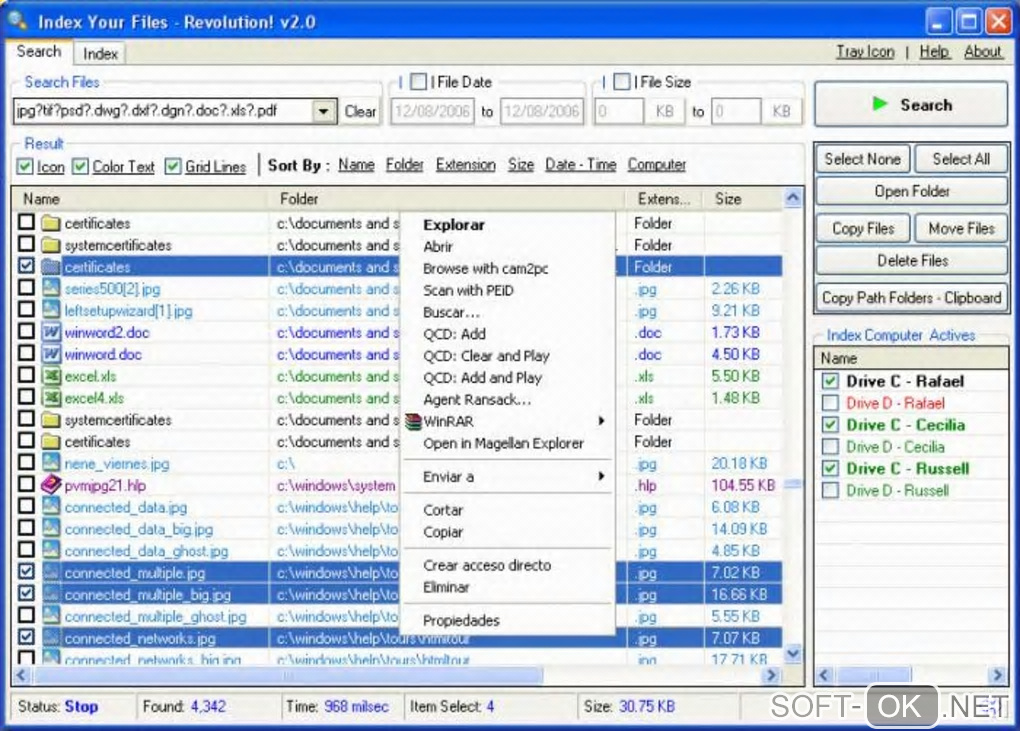Click the Move Files button
This screenshot has width=1020, height=731.
(x=961, y=228)
